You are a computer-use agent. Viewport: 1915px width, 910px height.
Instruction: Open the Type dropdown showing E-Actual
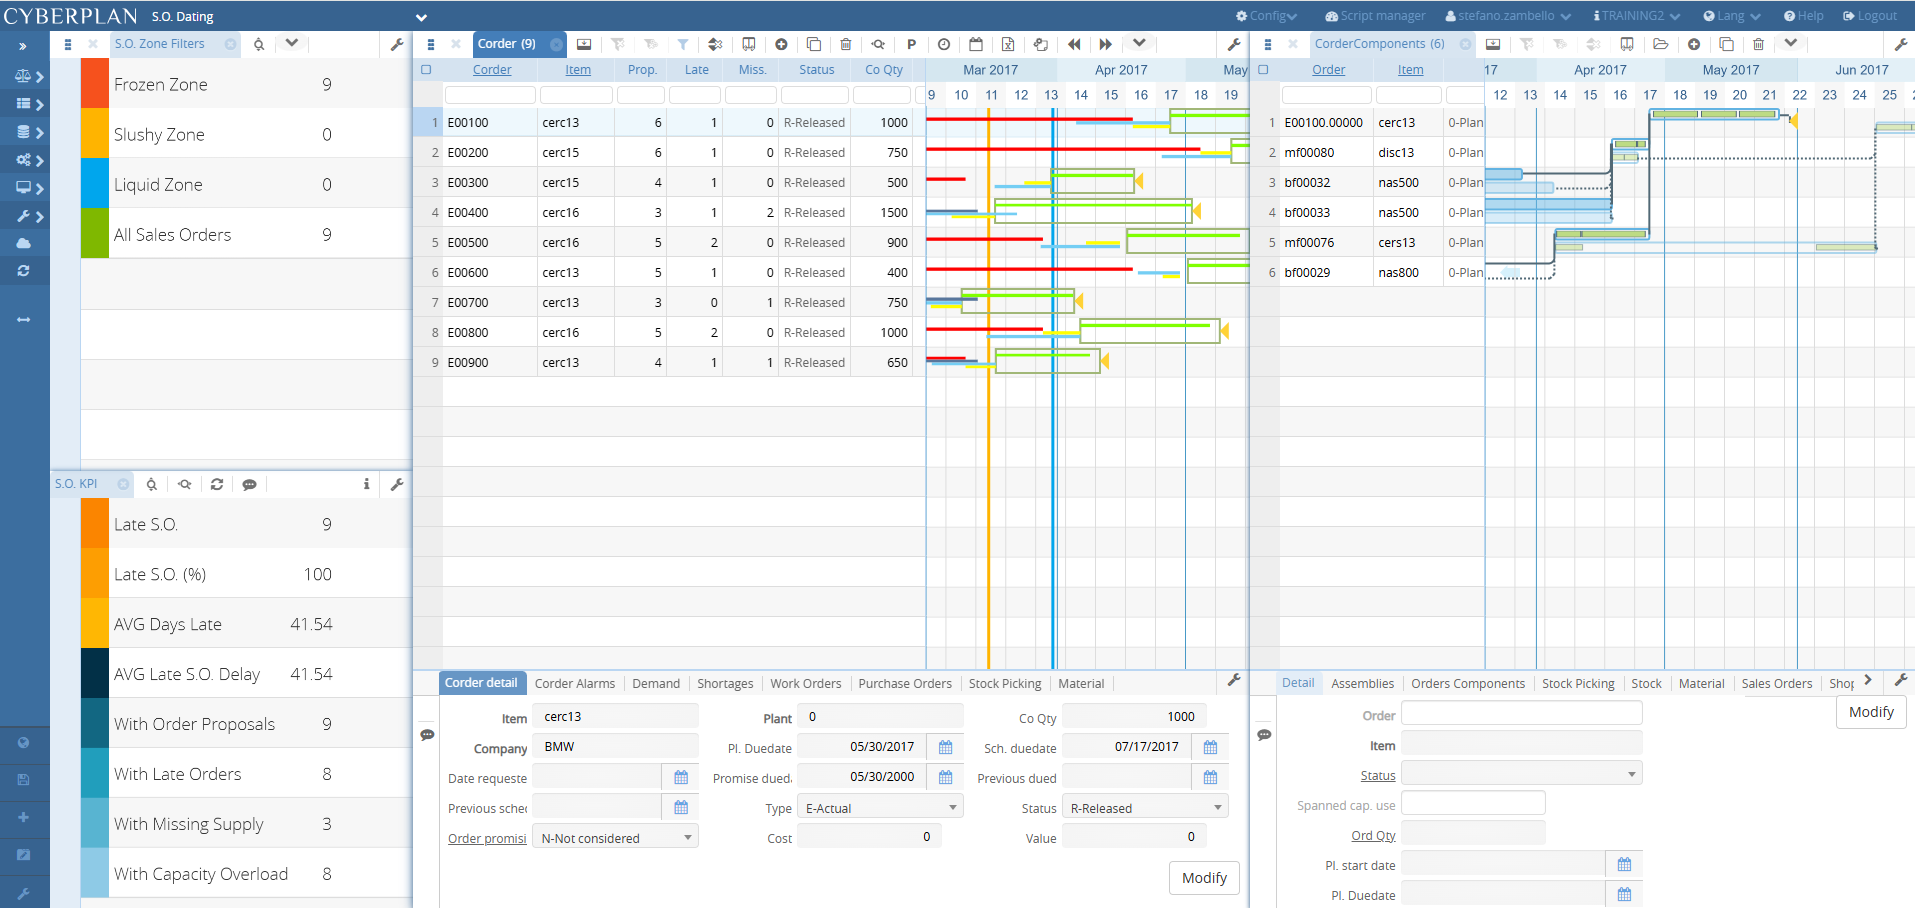click(x=878, y=806)
